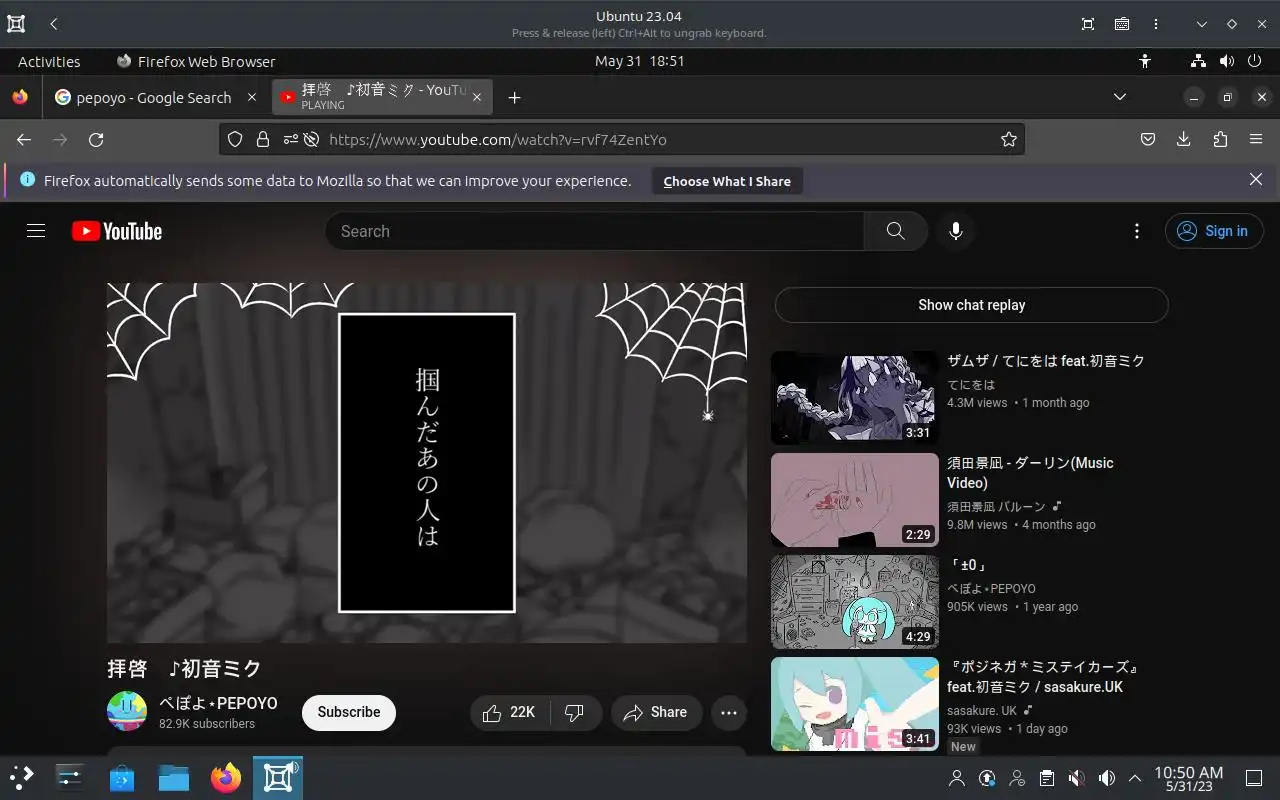
Task: Open Firefox downloads panel
Action: click(1184, 140)
